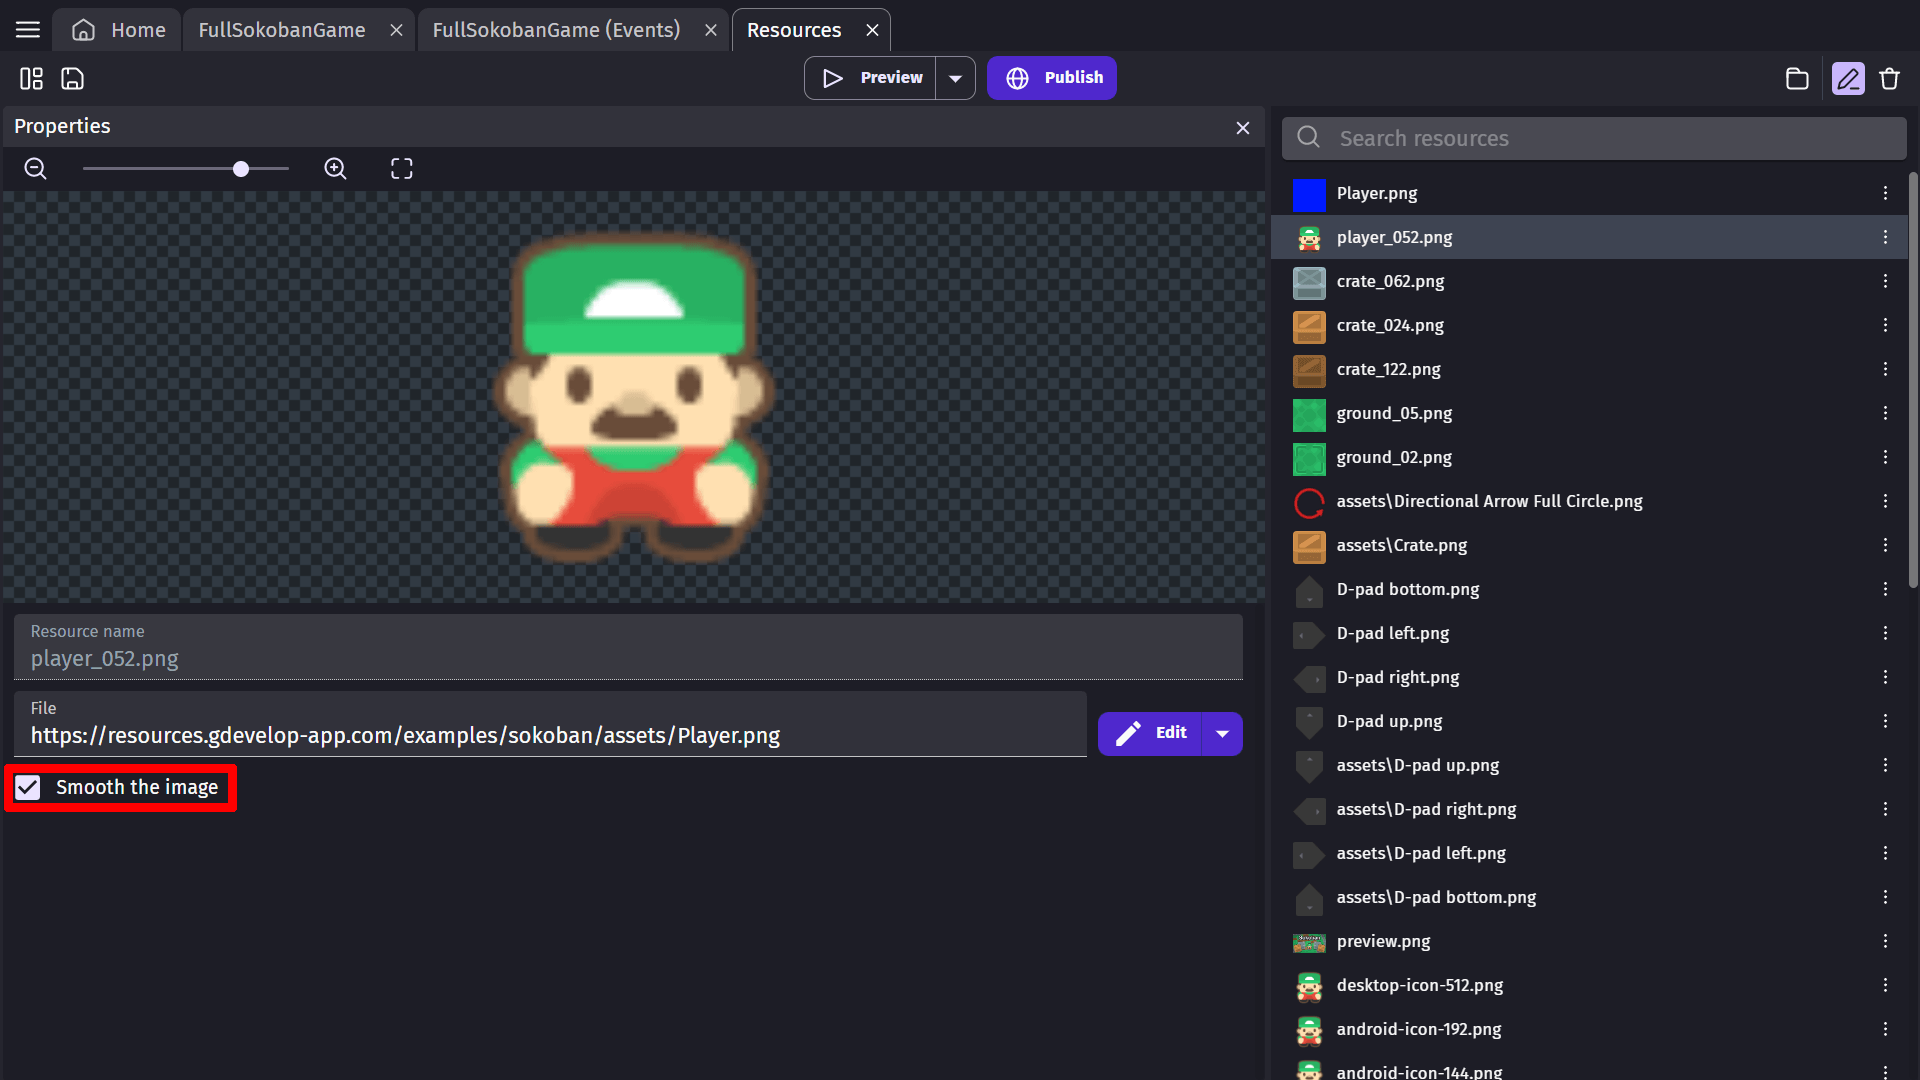Switch to FullSokobanGame (Events) tab

pyautogui.click(x=556, y=30)
